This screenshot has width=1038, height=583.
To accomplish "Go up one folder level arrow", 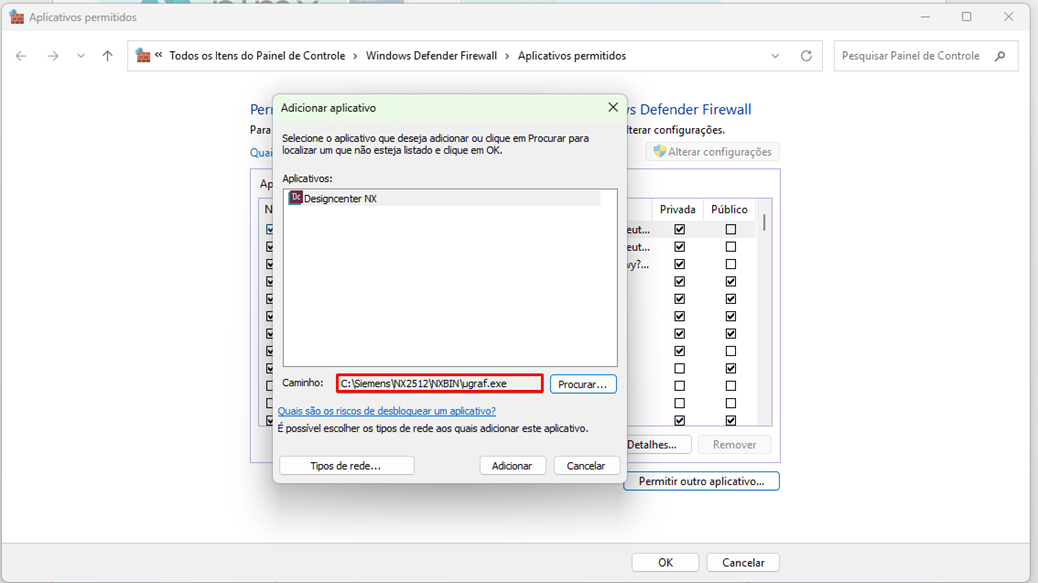I will [x=108, y=56].
